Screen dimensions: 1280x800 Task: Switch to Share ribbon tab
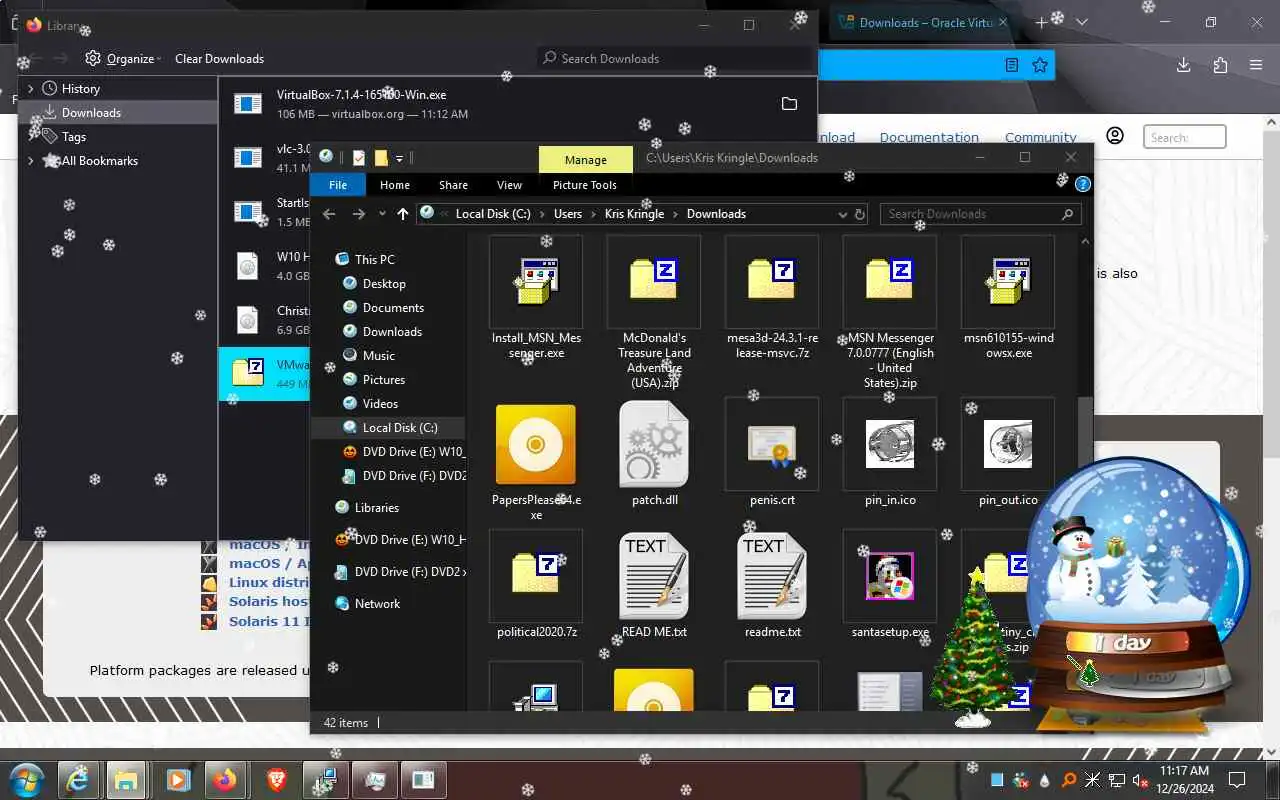click(453, 185)
